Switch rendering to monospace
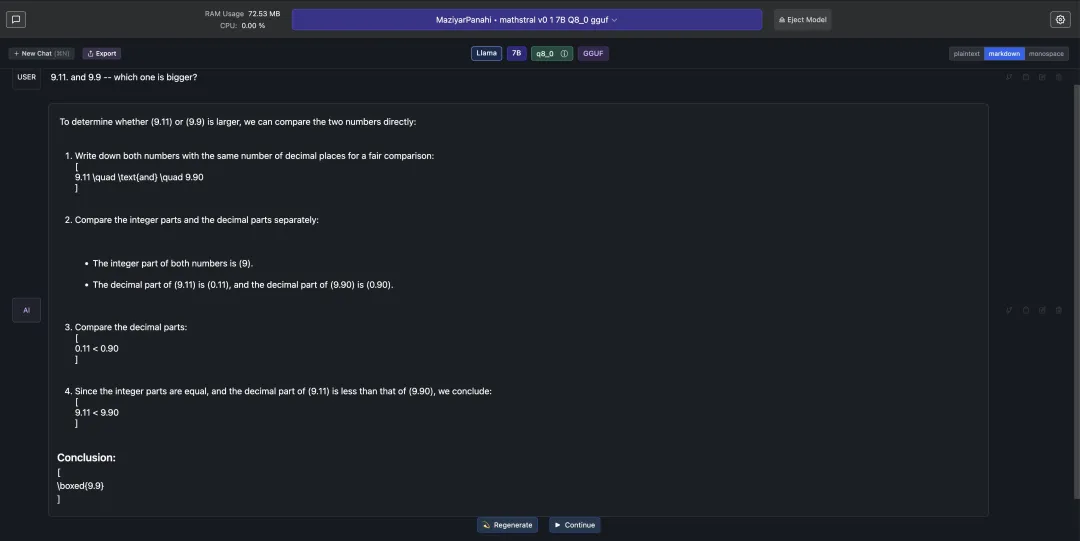 [x=1046, y=53]
